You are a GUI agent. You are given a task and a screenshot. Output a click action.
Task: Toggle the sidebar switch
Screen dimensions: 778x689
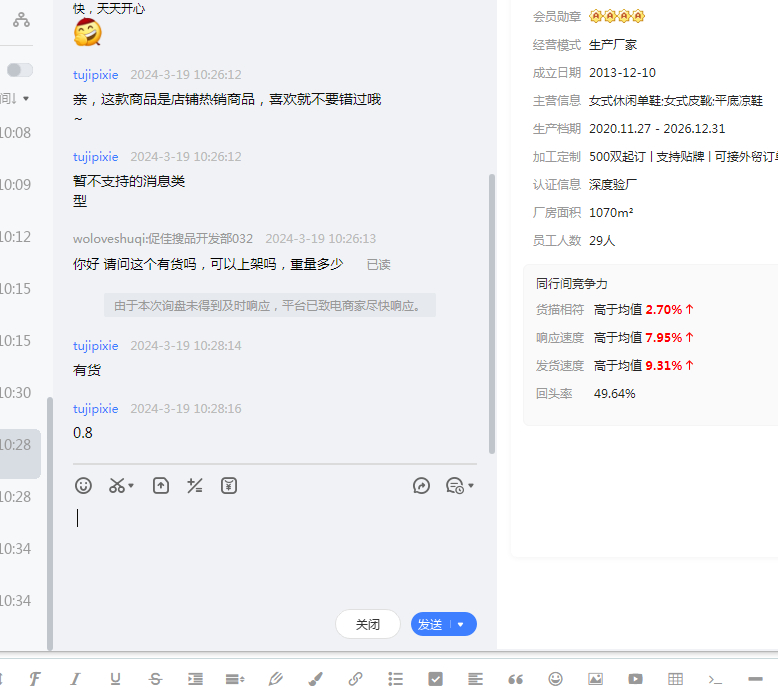(x=20, y=70)
